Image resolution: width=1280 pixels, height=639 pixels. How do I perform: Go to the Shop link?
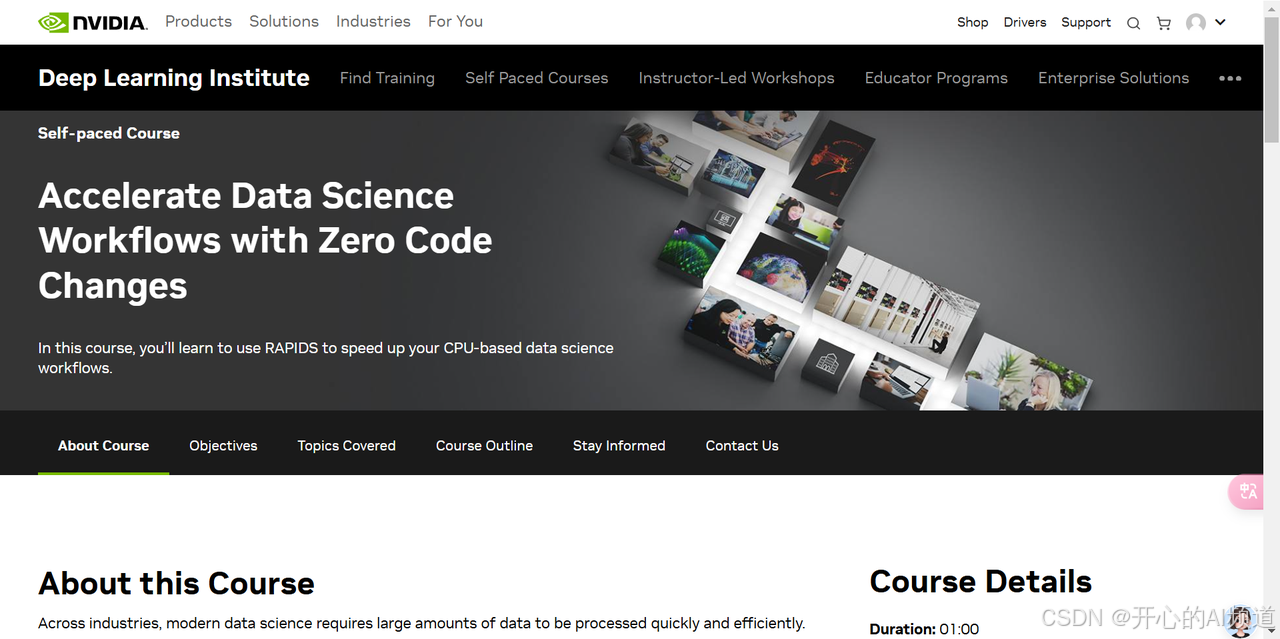[x=972, y=22]
